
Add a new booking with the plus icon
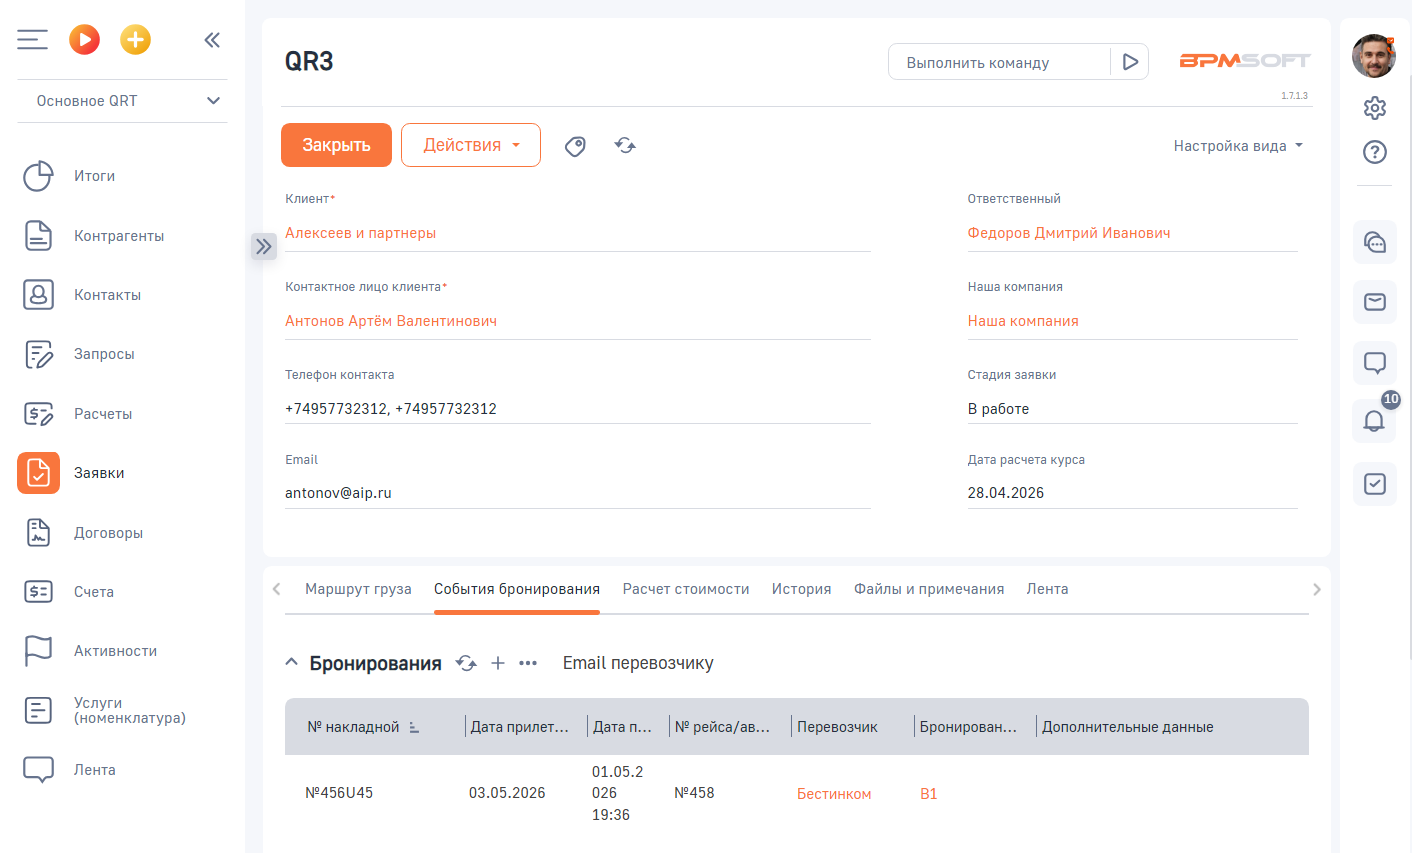(x=497, y=662)
